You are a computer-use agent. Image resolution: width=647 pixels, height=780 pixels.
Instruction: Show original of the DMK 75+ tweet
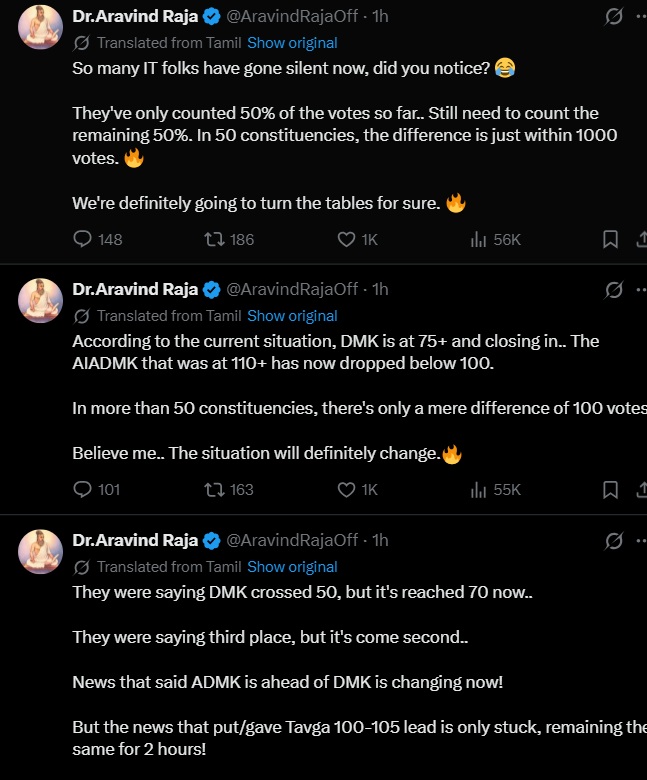292,316
